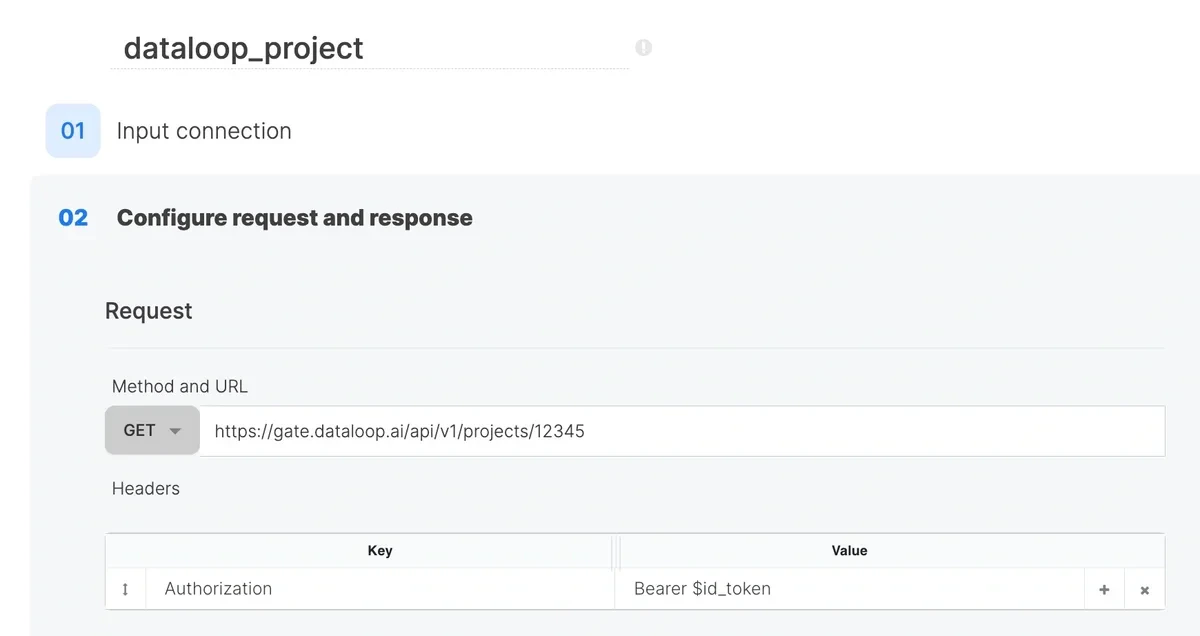Screen dimensions: 1200x636
Task: Click the info icon beside dataloop_project name
Action: [644, 47]
